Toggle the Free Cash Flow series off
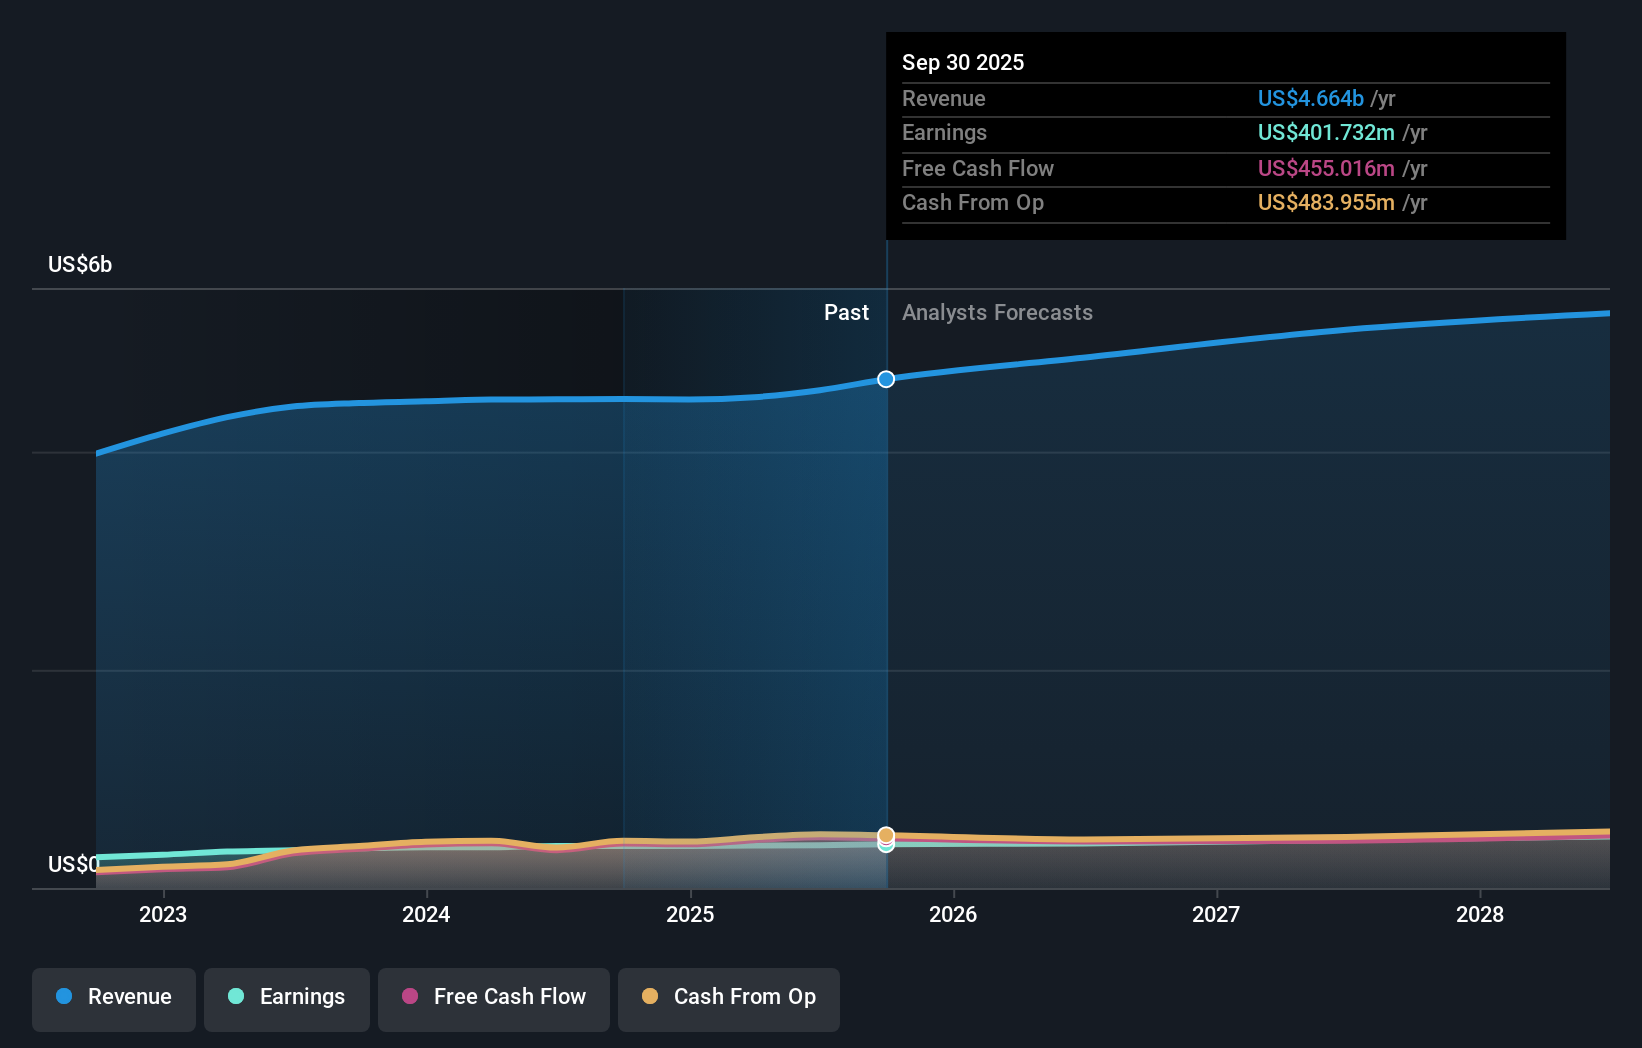The image size is (1642, 1048). click(493, 997)
